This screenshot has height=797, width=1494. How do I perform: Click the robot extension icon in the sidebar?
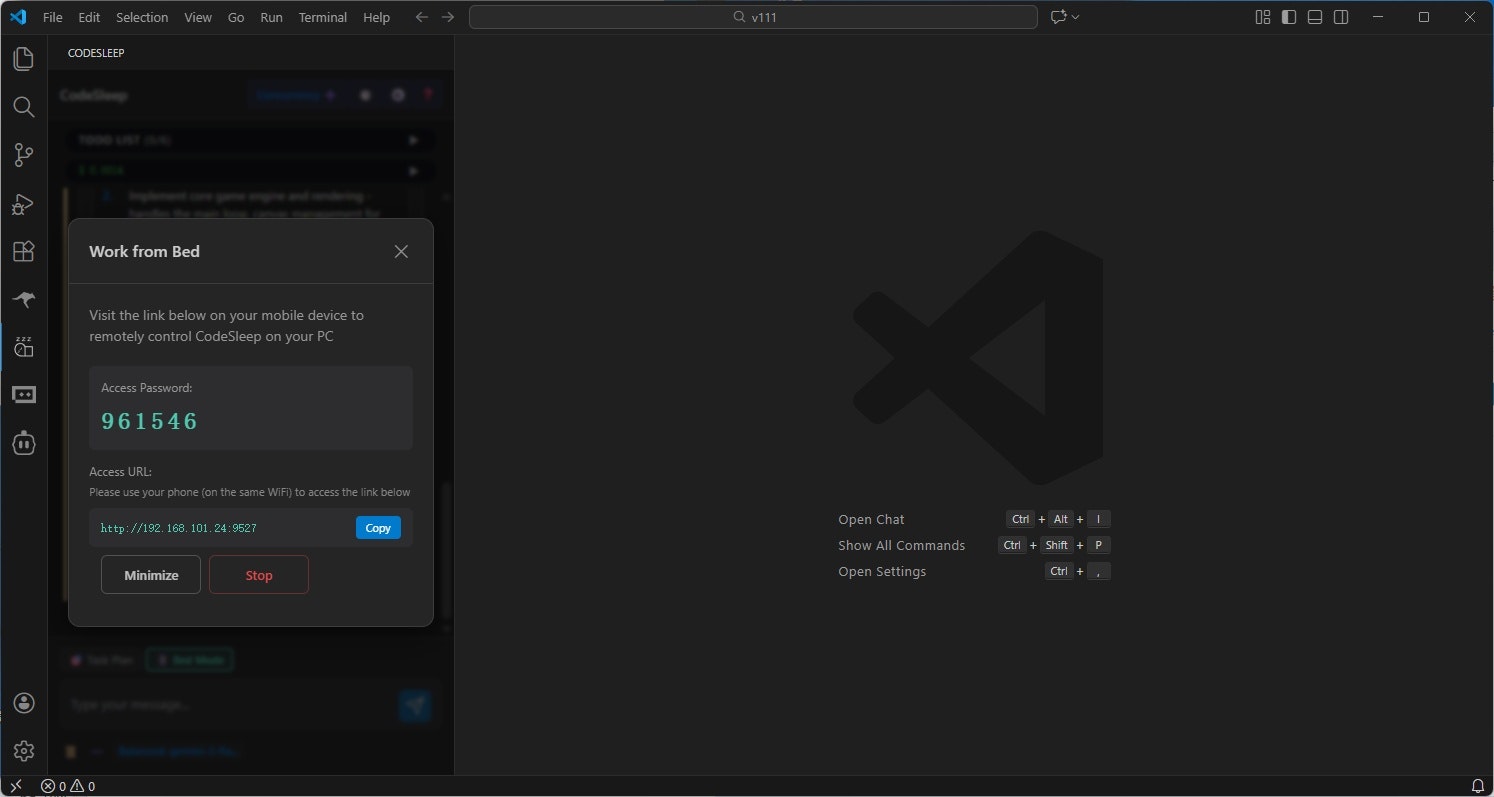pos(23,443)
